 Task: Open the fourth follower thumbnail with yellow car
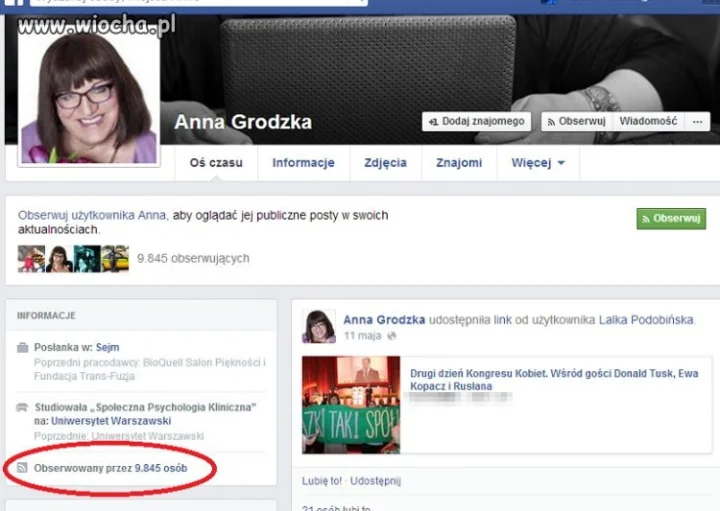[115, 258]
